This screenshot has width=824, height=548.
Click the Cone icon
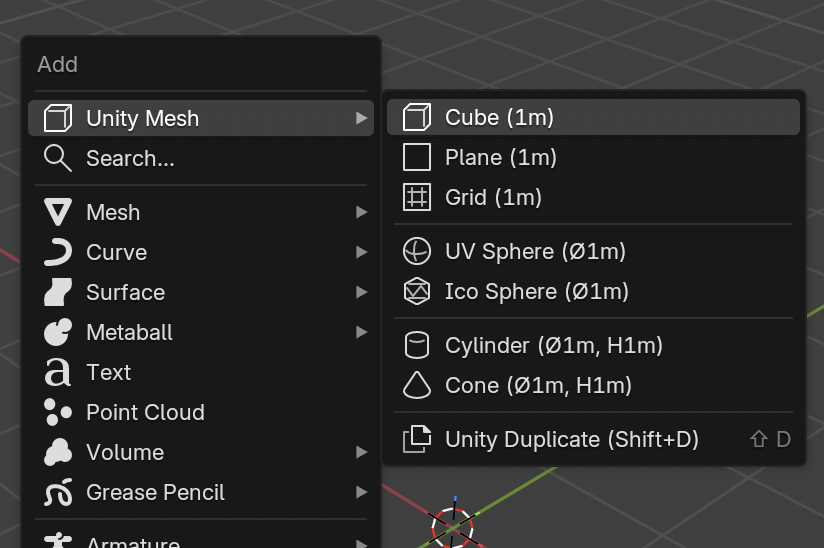coord(417,385)
